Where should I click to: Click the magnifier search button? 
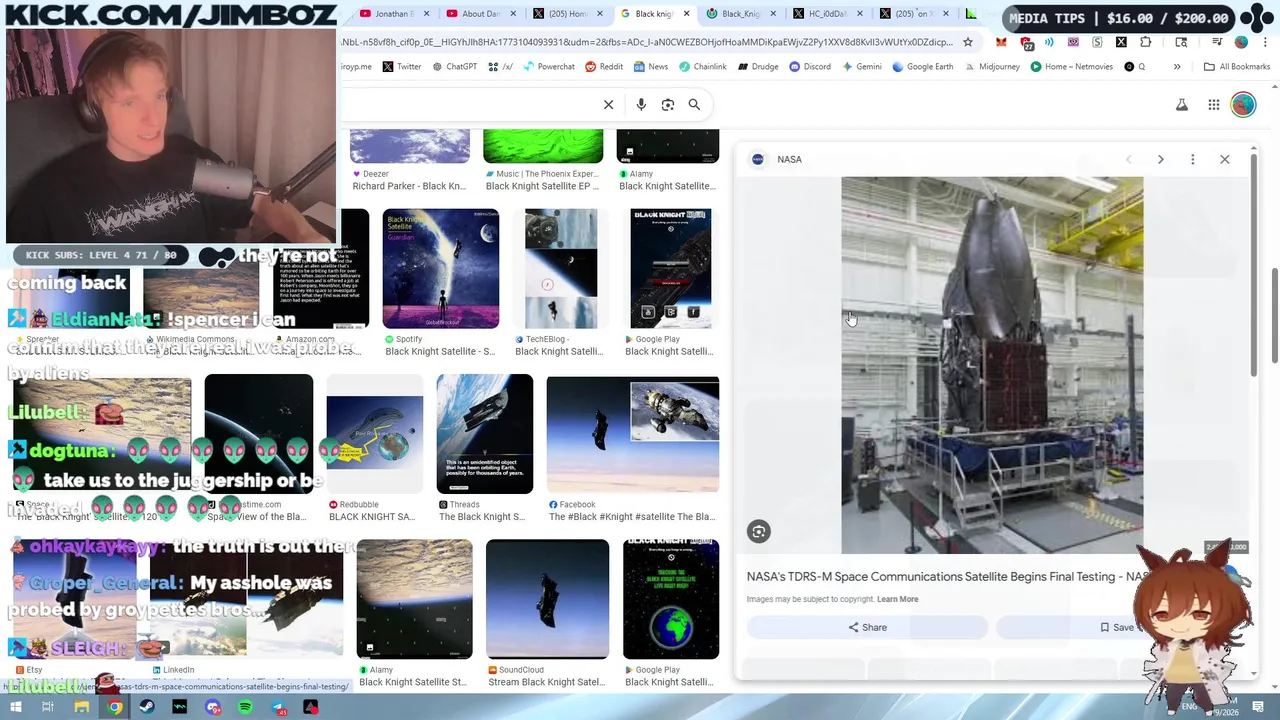694,104
